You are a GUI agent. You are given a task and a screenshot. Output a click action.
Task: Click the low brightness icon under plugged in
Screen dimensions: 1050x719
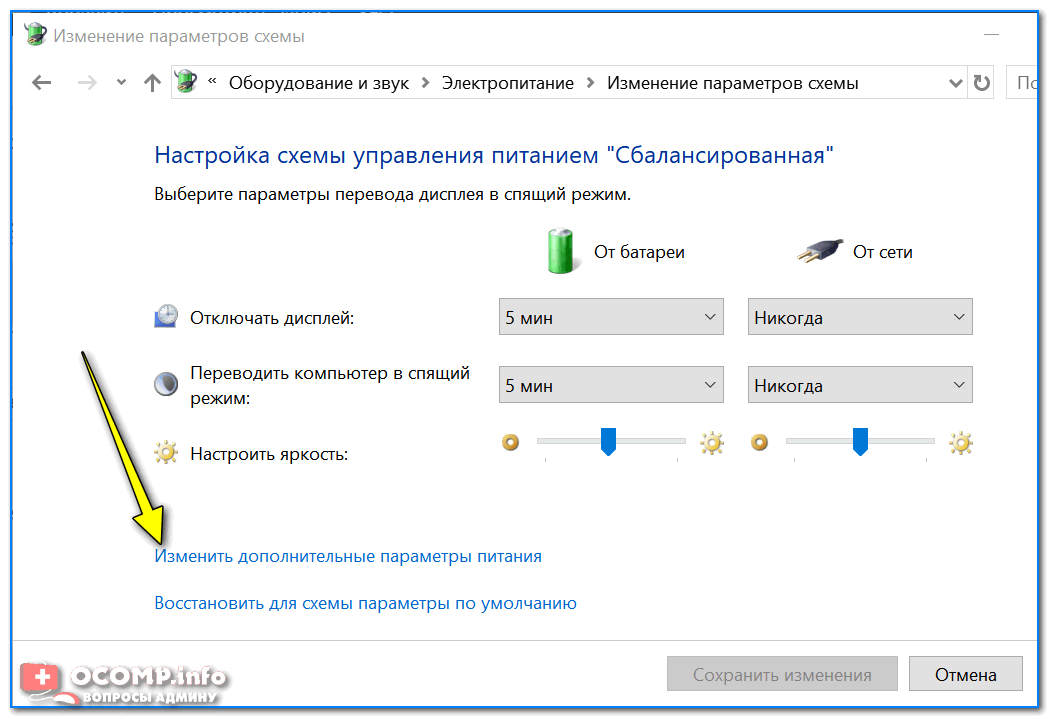coord(760,442)
